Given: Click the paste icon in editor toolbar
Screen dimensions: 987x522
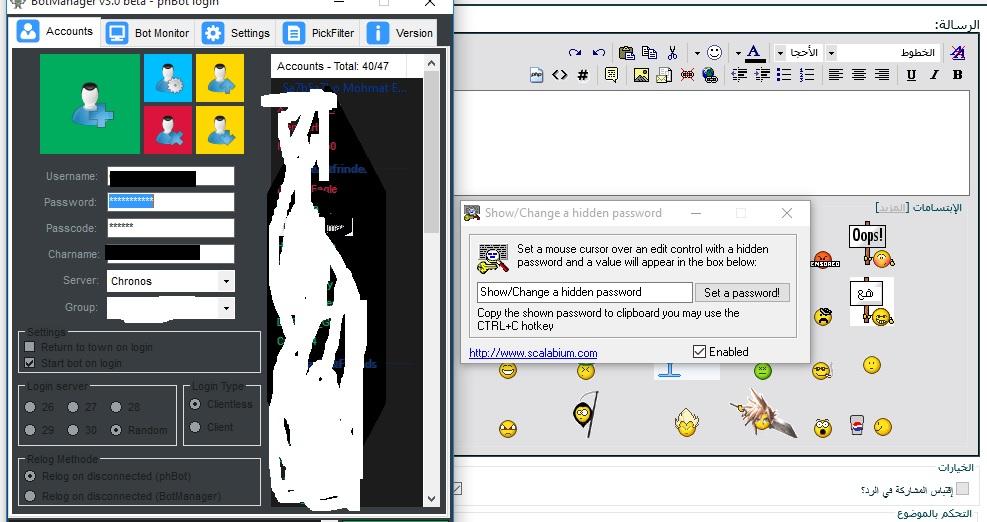Looking at the screenshot, I should coord(626,52).
